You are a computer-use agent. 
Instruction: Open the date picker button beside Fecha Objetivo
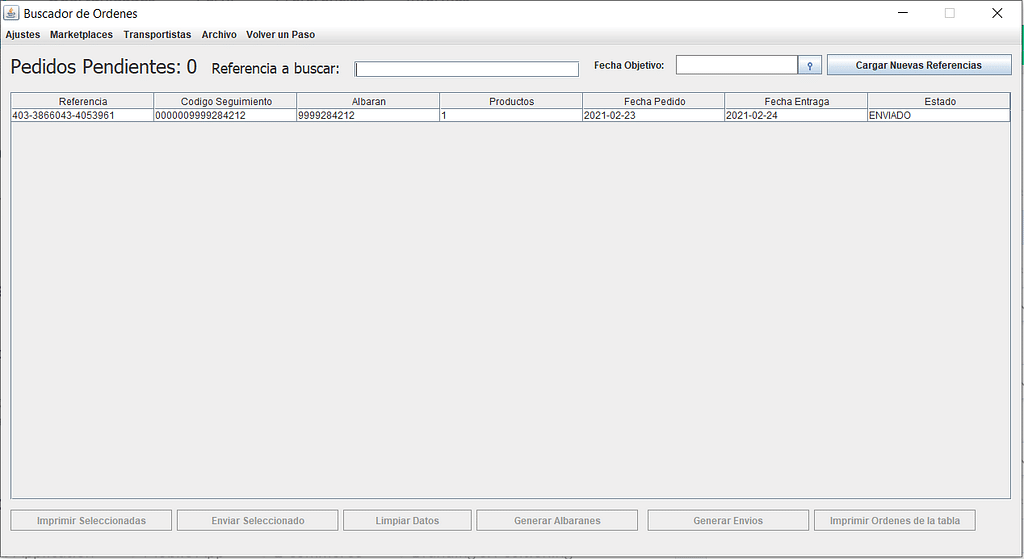click(809, 65)
